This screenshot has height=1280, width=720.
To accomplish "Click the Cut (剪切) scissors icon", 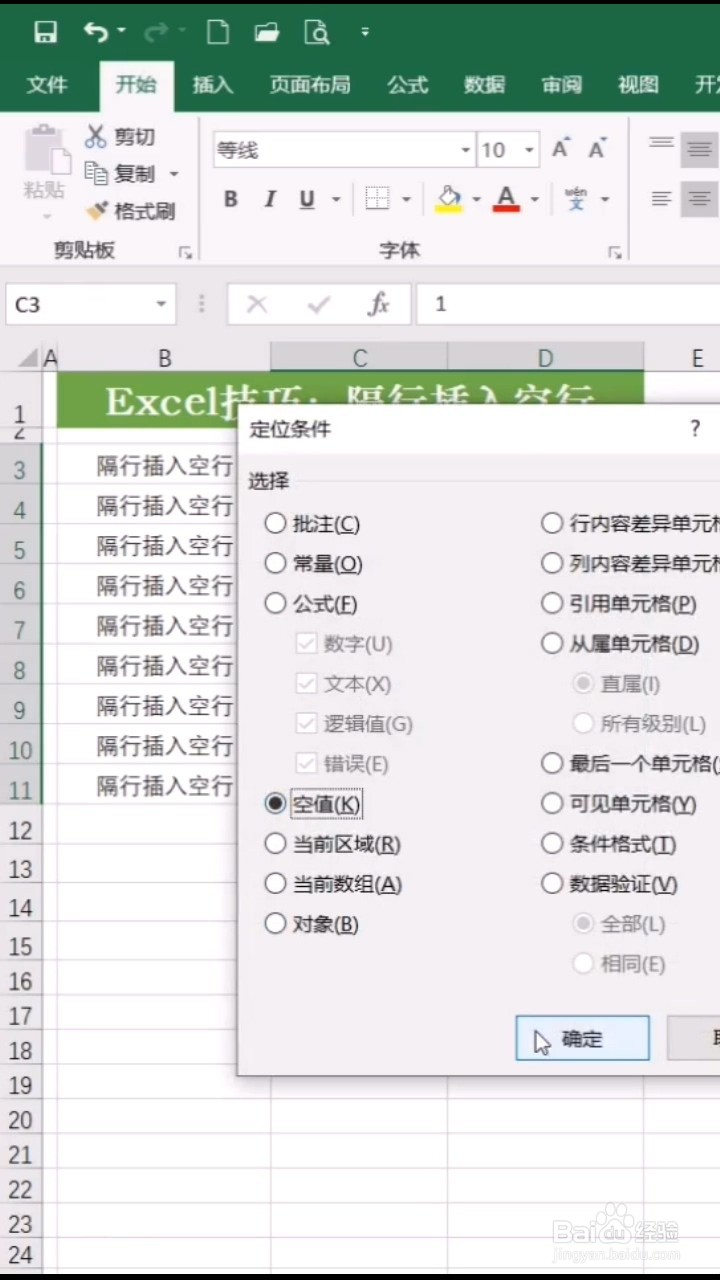I will 96,136.
